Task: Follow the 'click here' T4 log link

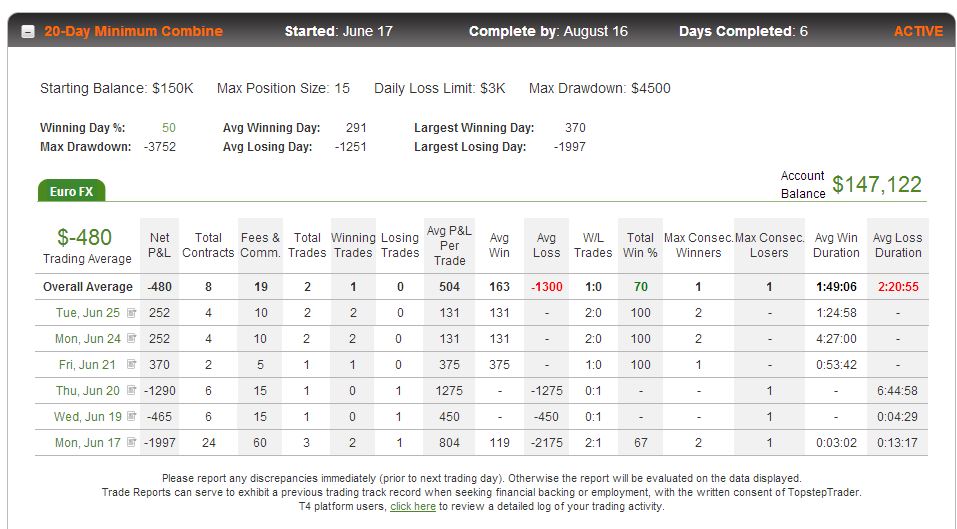Action: [x=413, y=506]
